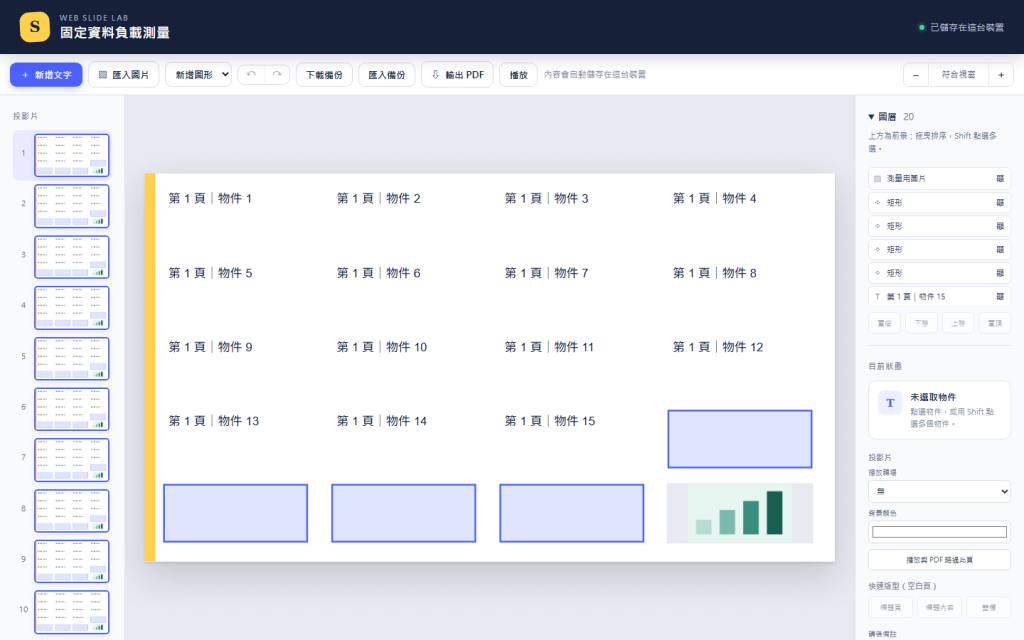Image resolution: width=1024 pixels, height=640 pixels.
Task: Select the text 第 1 頁 | 物件 6 on the slide
Action: (379, 273)
